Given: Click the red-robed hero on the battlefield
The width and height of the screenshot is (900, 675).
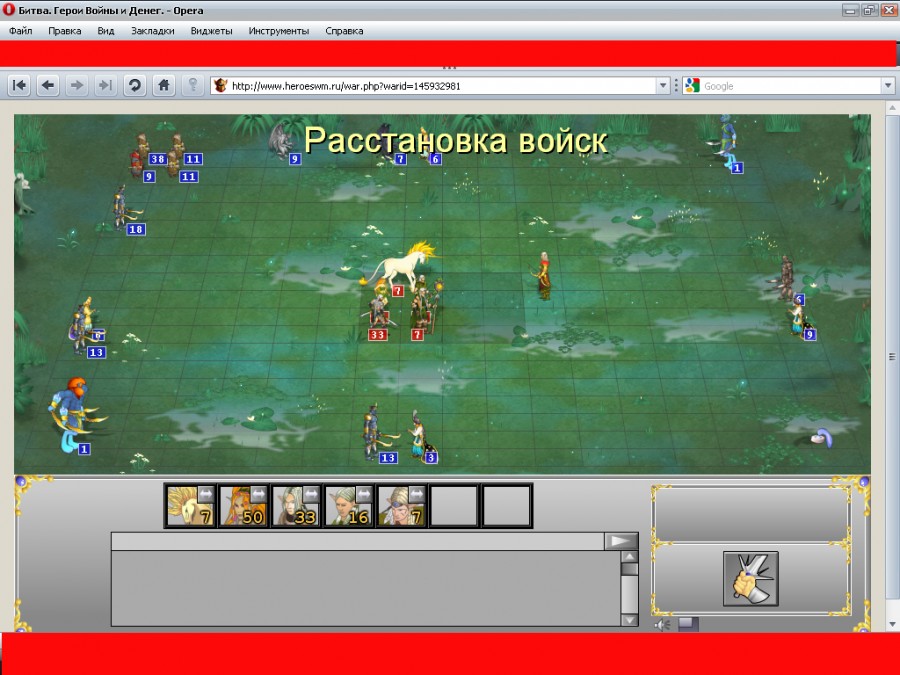Looking at the screenshot, I should tap(543, 276).
